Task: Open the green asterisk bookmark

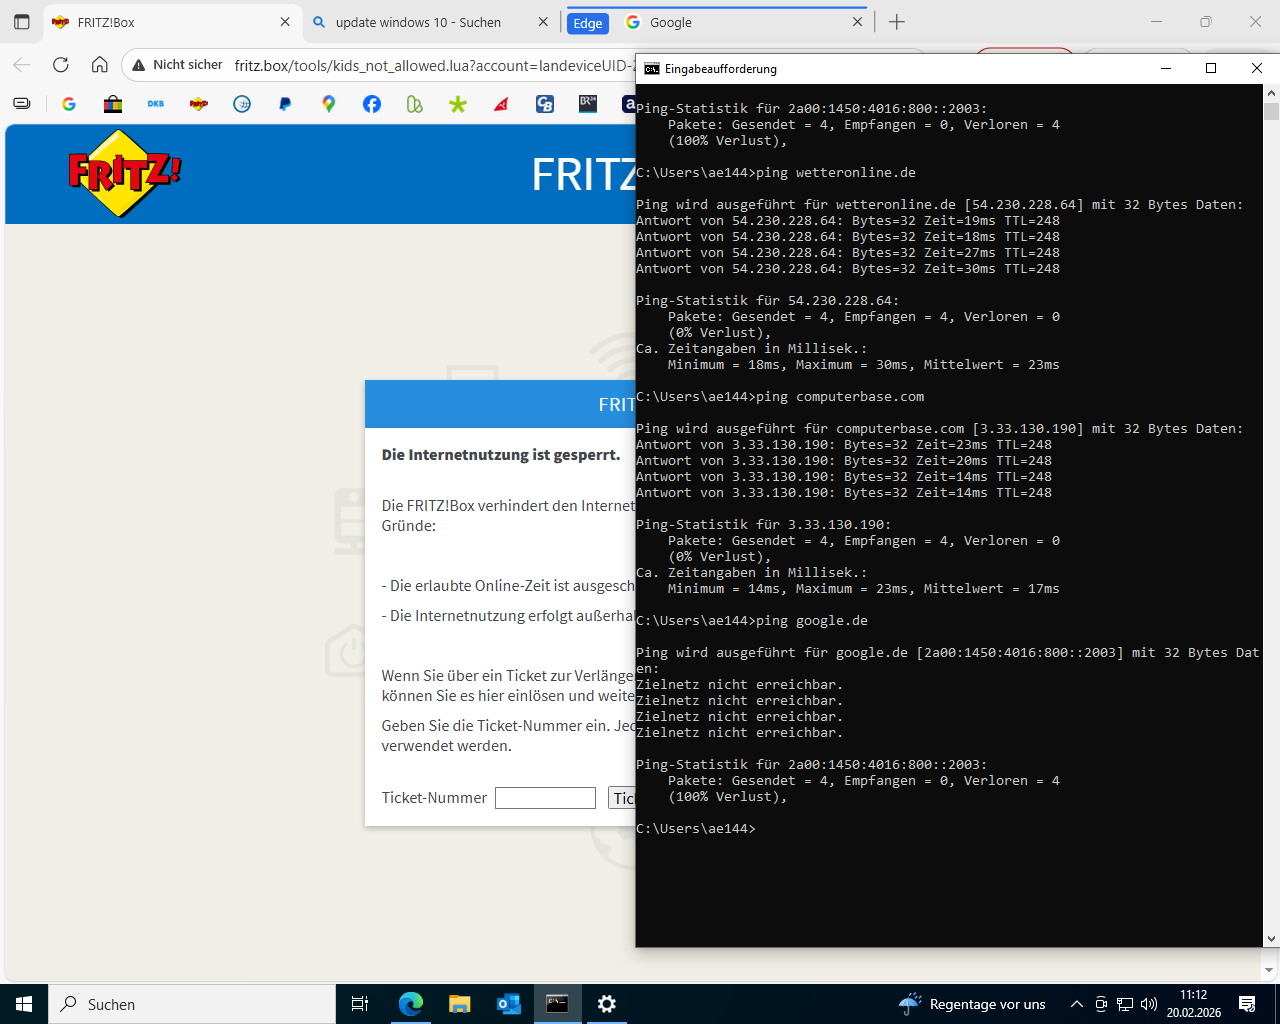Action: click(x=458, y=104)
